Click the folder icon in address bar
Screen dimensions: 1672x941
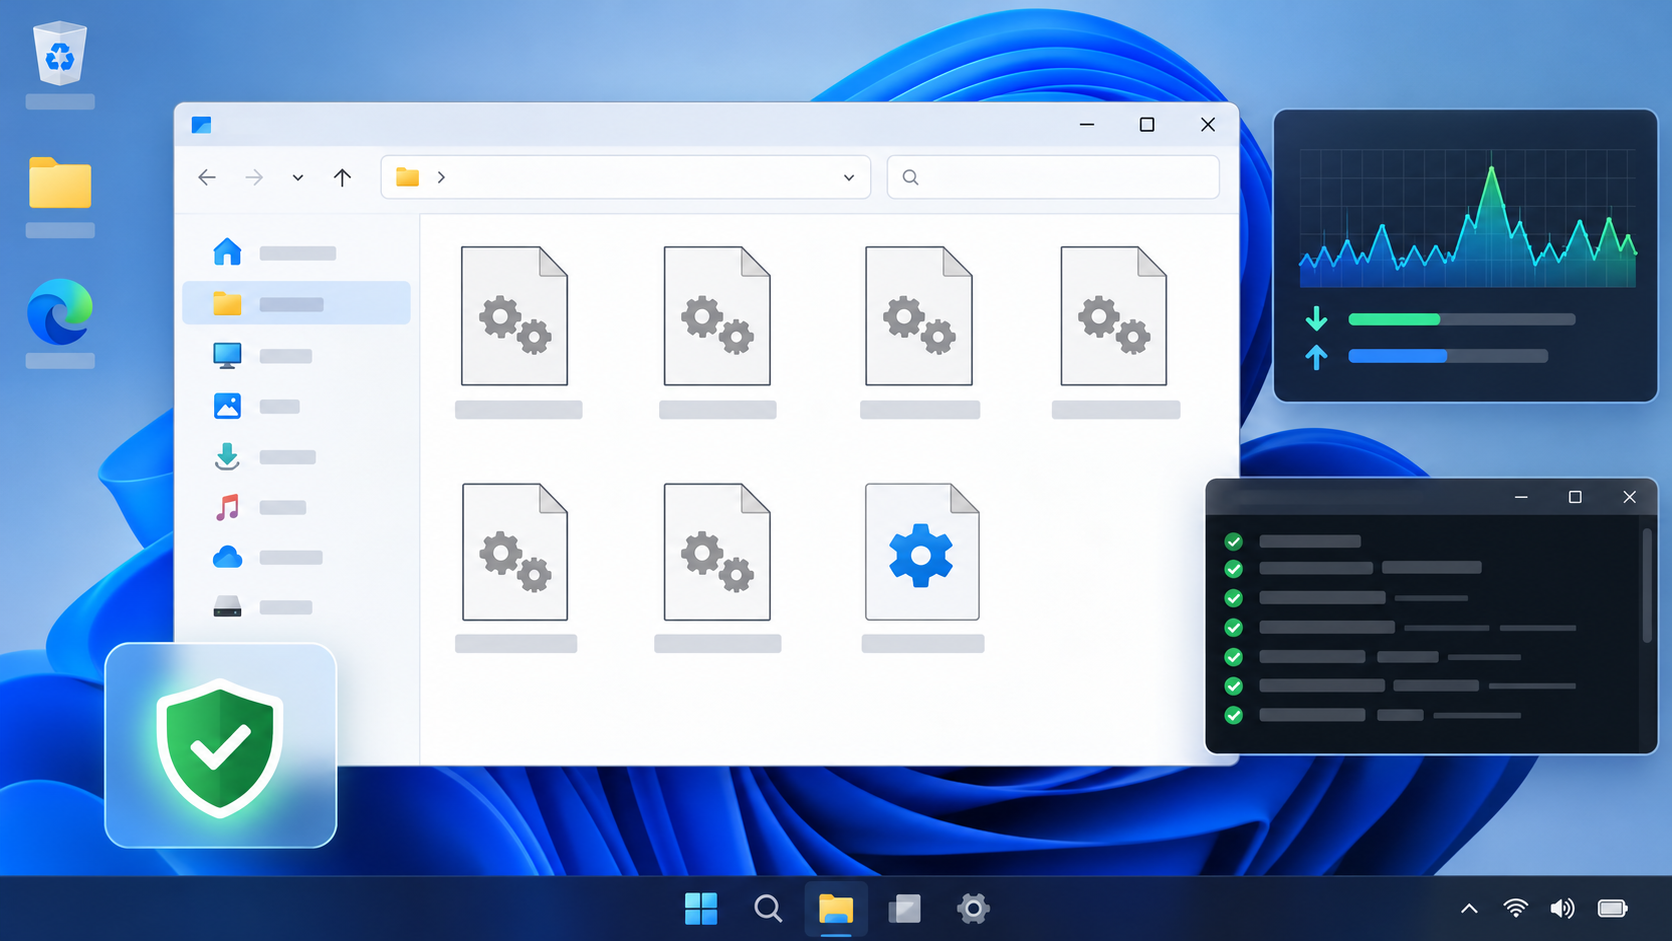407,177
